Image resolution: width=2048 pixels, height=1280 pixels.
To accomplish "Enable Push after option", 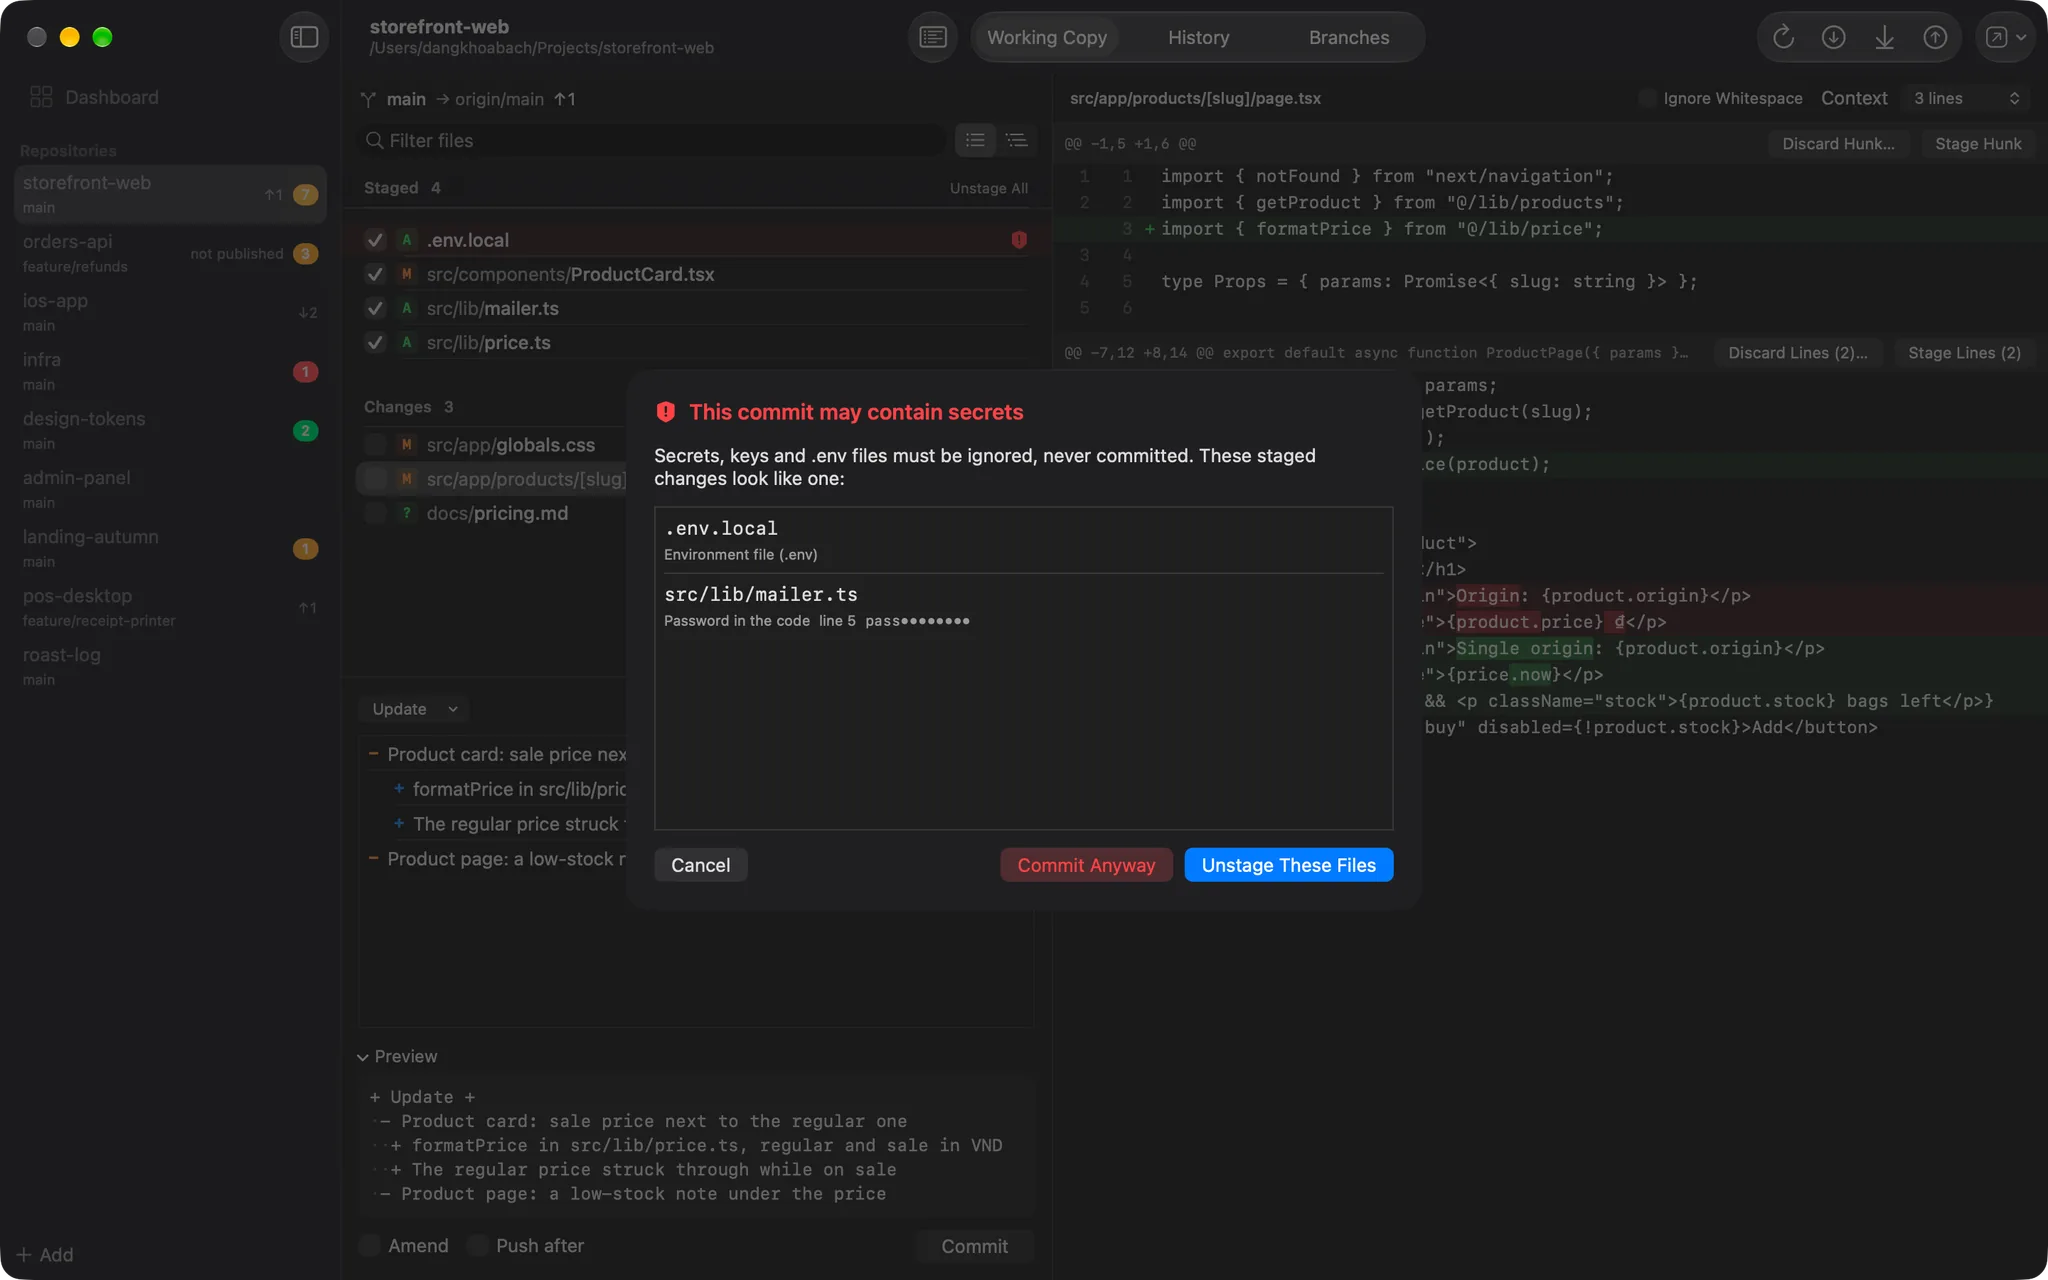I will [x=478, y=1245].
